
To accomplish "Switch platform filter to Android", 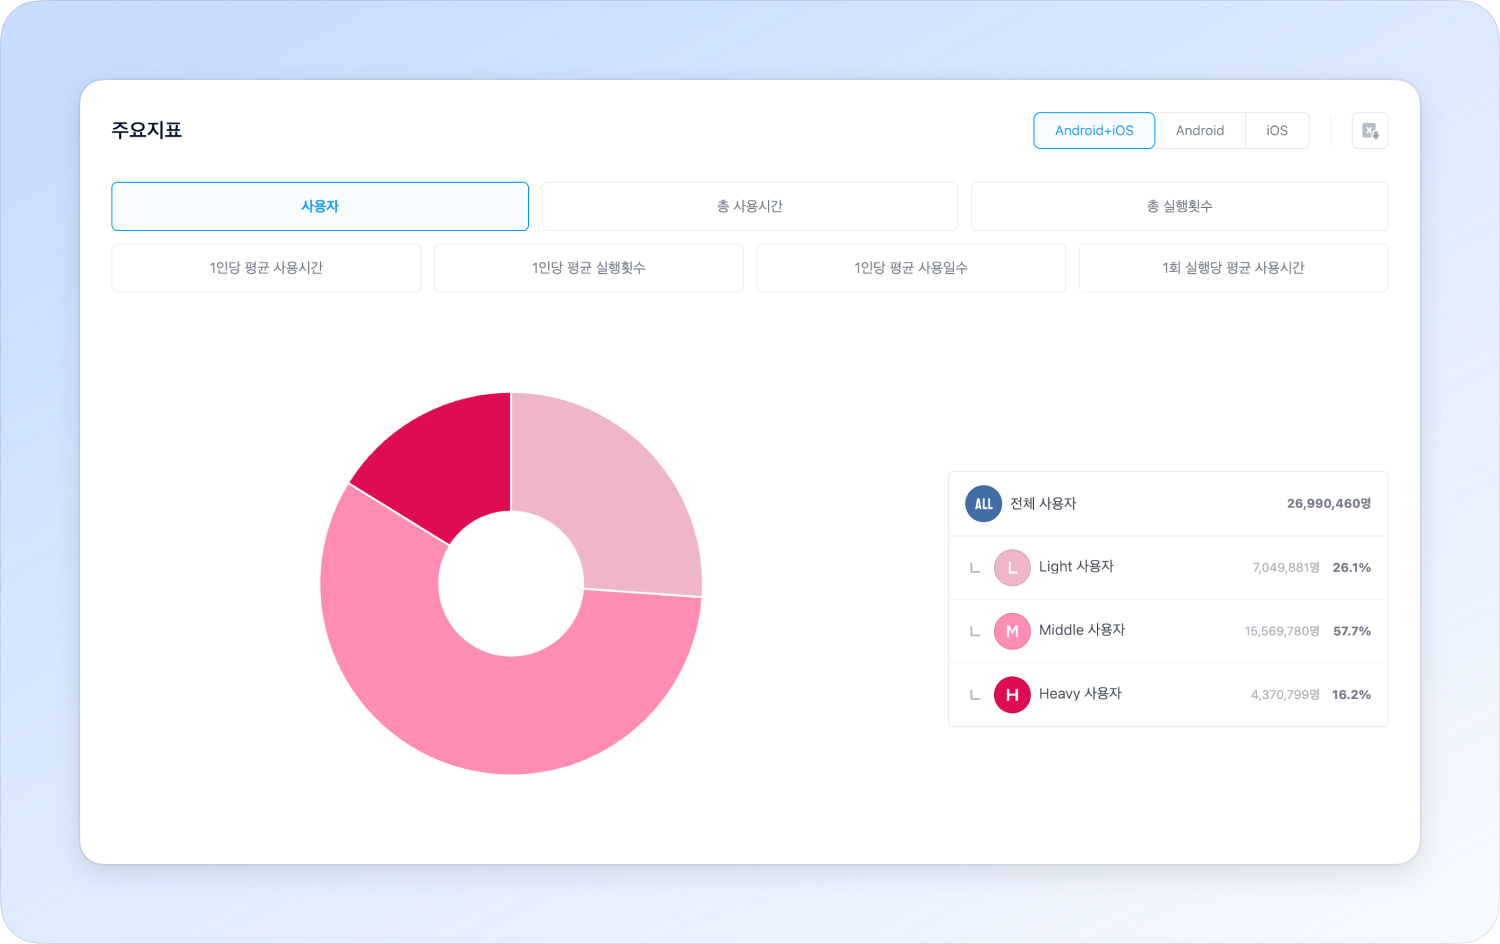I will pyautogui.click(x=1199, y=131).
